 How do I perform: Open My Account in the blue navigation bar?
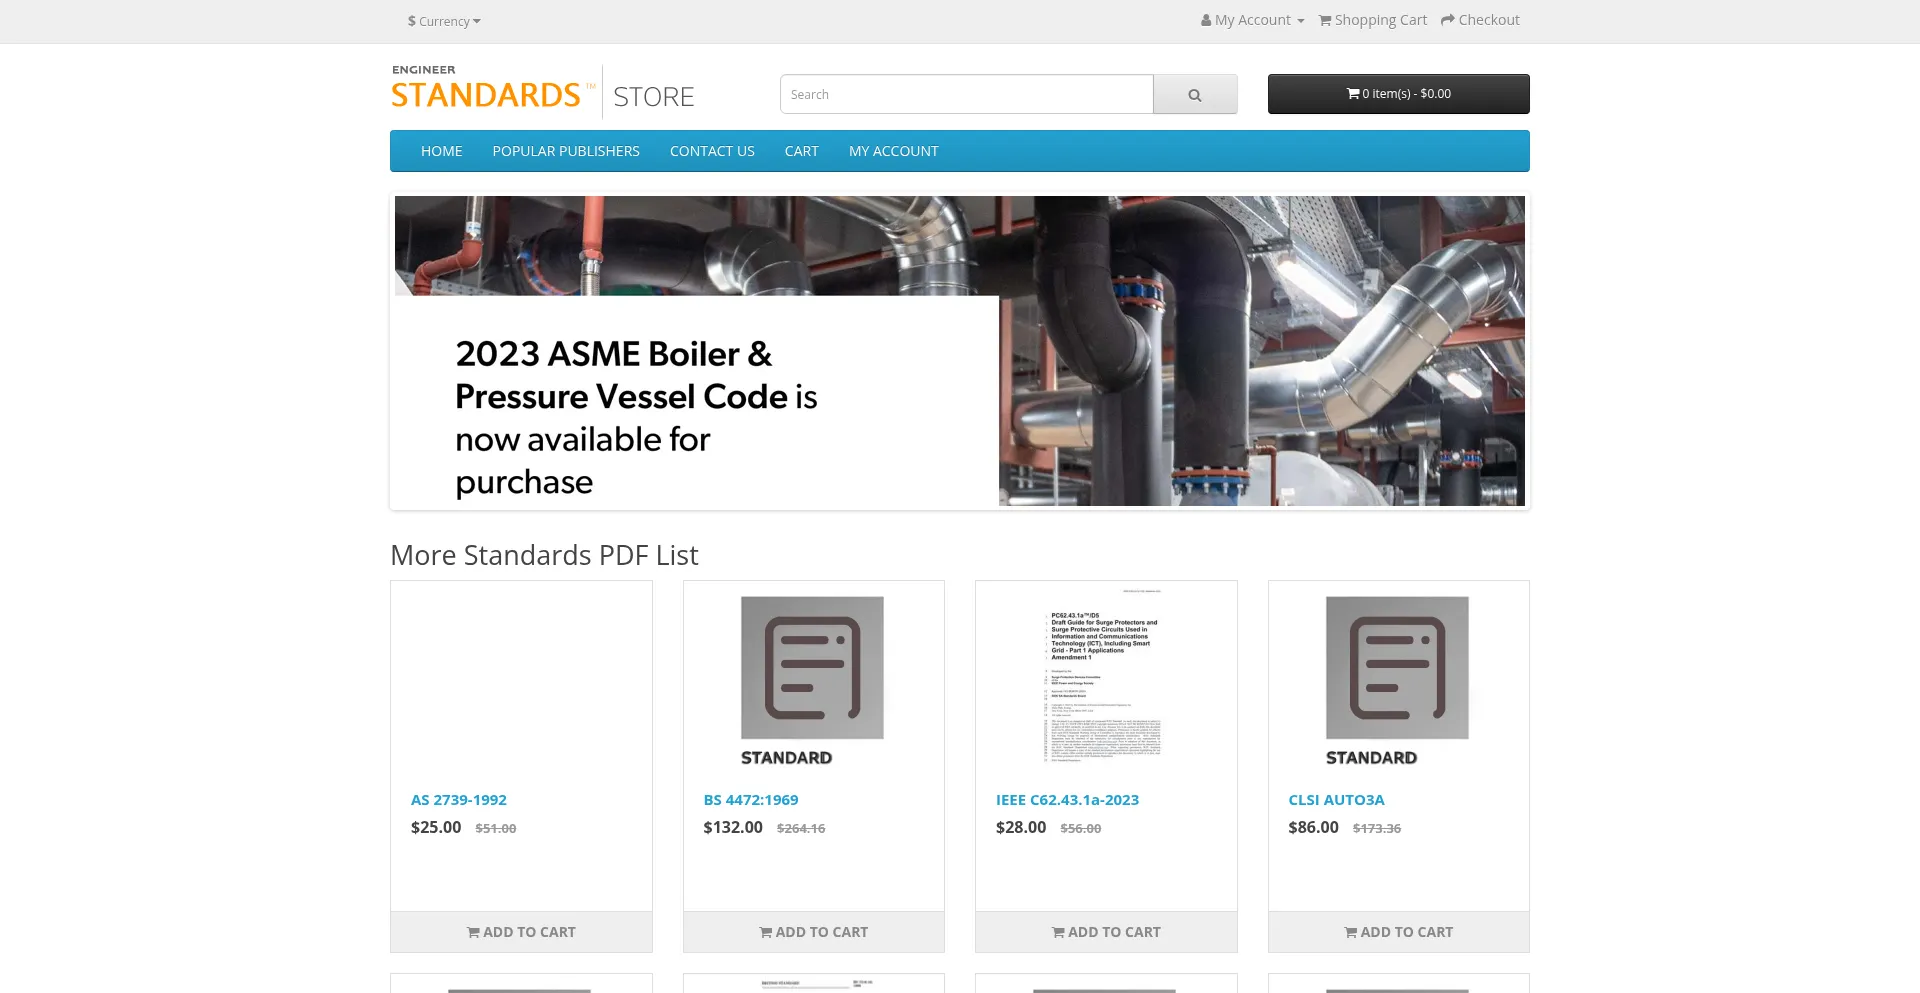[x=893, y=151]
